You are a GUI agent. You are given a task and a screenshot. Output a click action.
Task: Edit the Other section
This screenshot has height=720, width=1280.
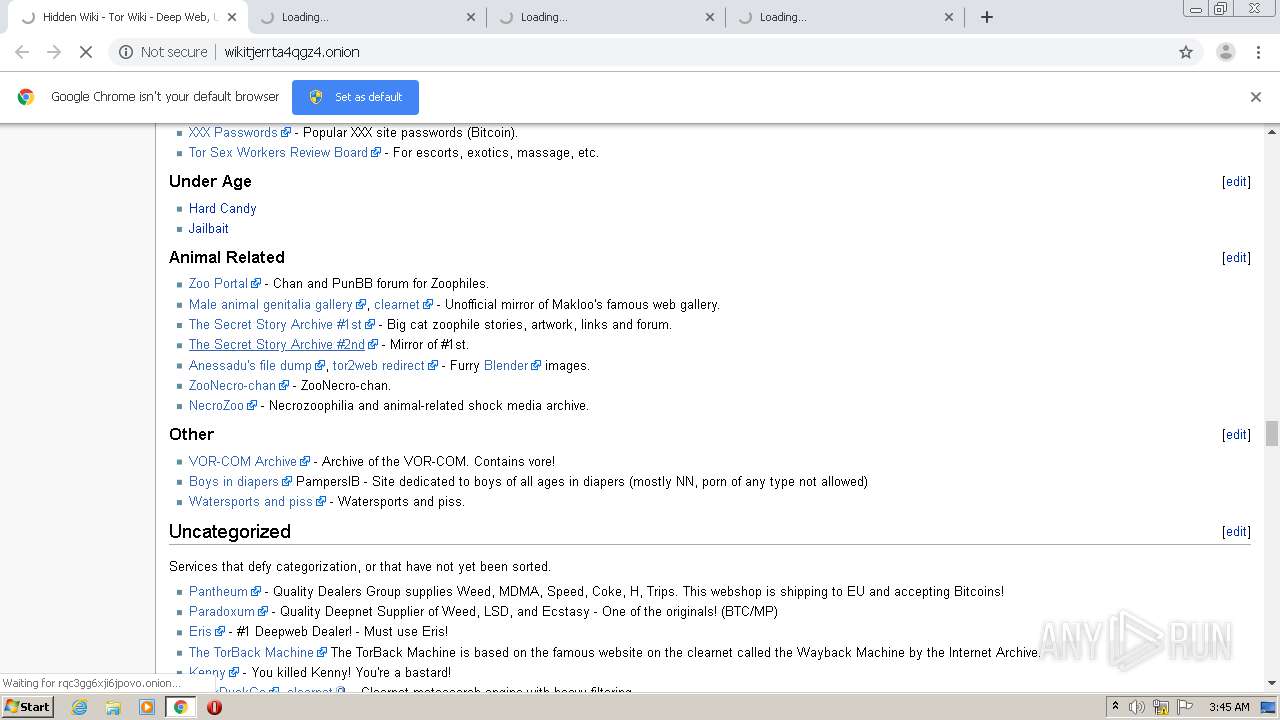pyautogui.click(x=1236, y=435)
